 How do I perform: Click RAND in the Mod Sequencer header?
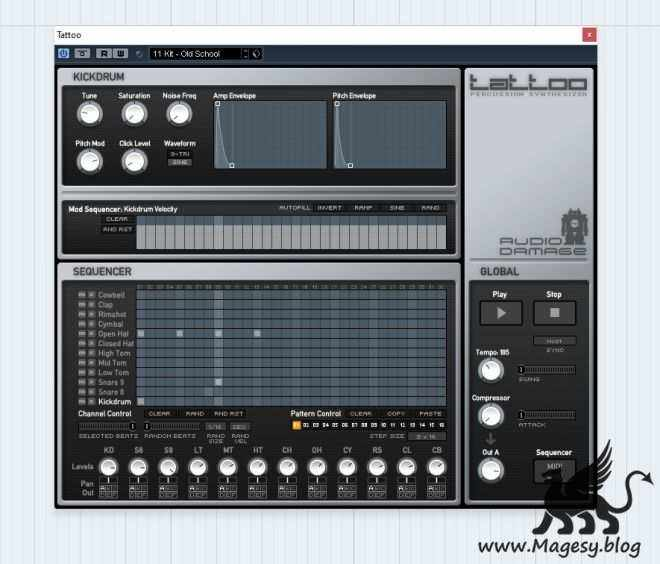(x=430, y=208)
